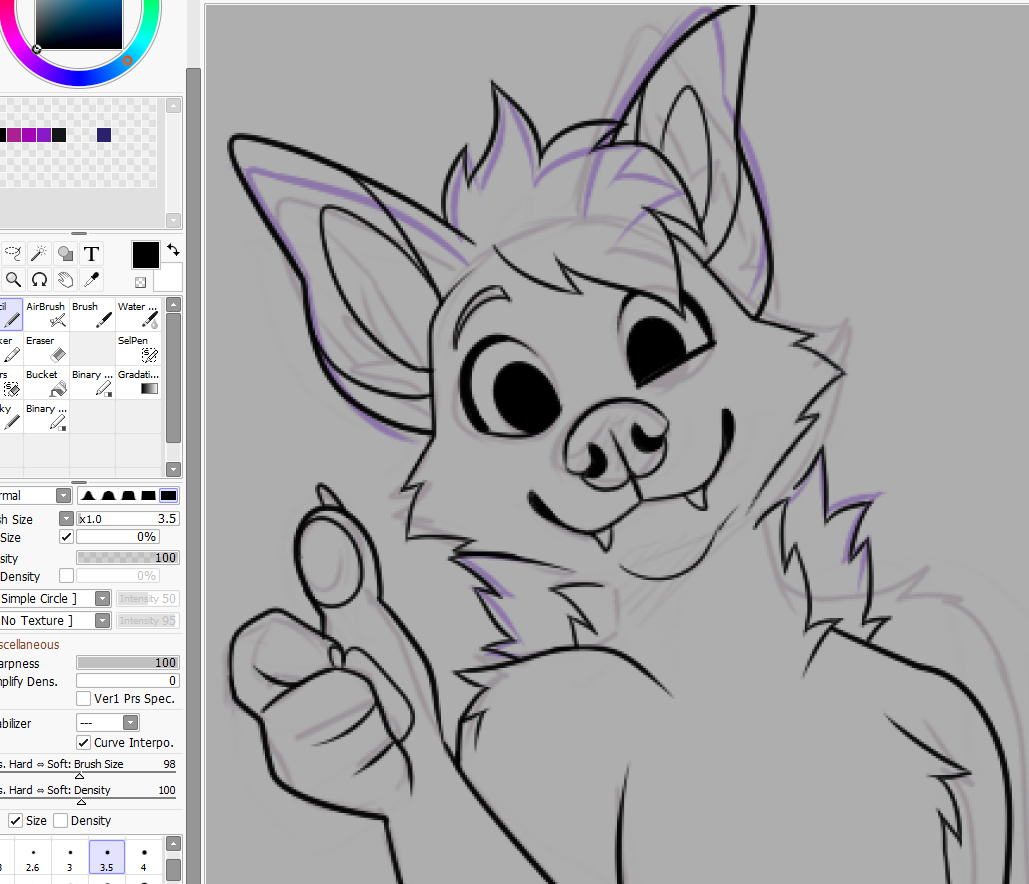
Task: Select the Eraser tool
Action: [46, 348]
